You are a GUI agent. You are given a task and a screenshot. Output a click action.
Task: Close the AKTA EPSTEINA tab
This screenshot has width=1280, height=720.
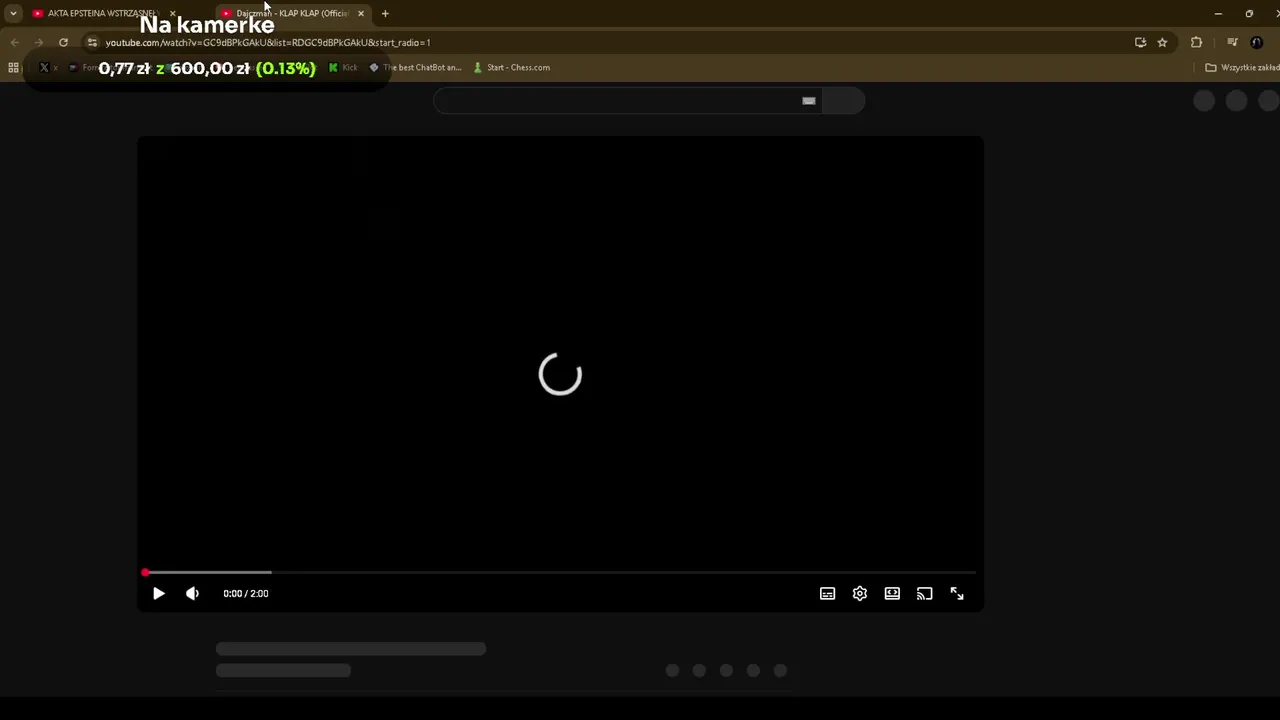[172, 13]
